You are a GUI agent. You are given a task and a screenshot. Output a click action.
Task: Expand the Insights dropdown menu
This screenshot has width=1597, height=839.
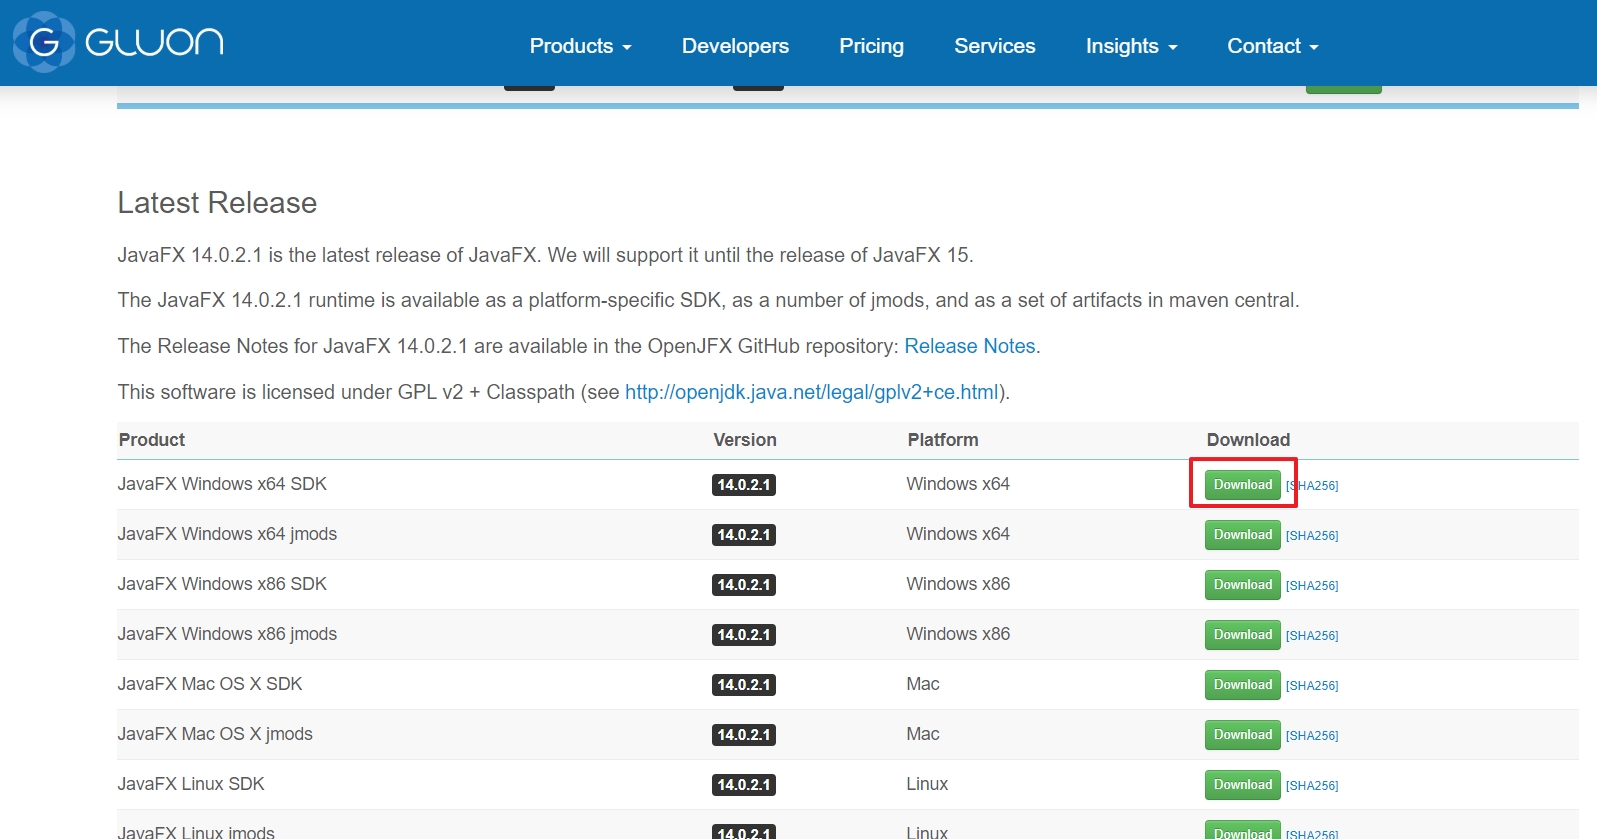[1131, 46]
